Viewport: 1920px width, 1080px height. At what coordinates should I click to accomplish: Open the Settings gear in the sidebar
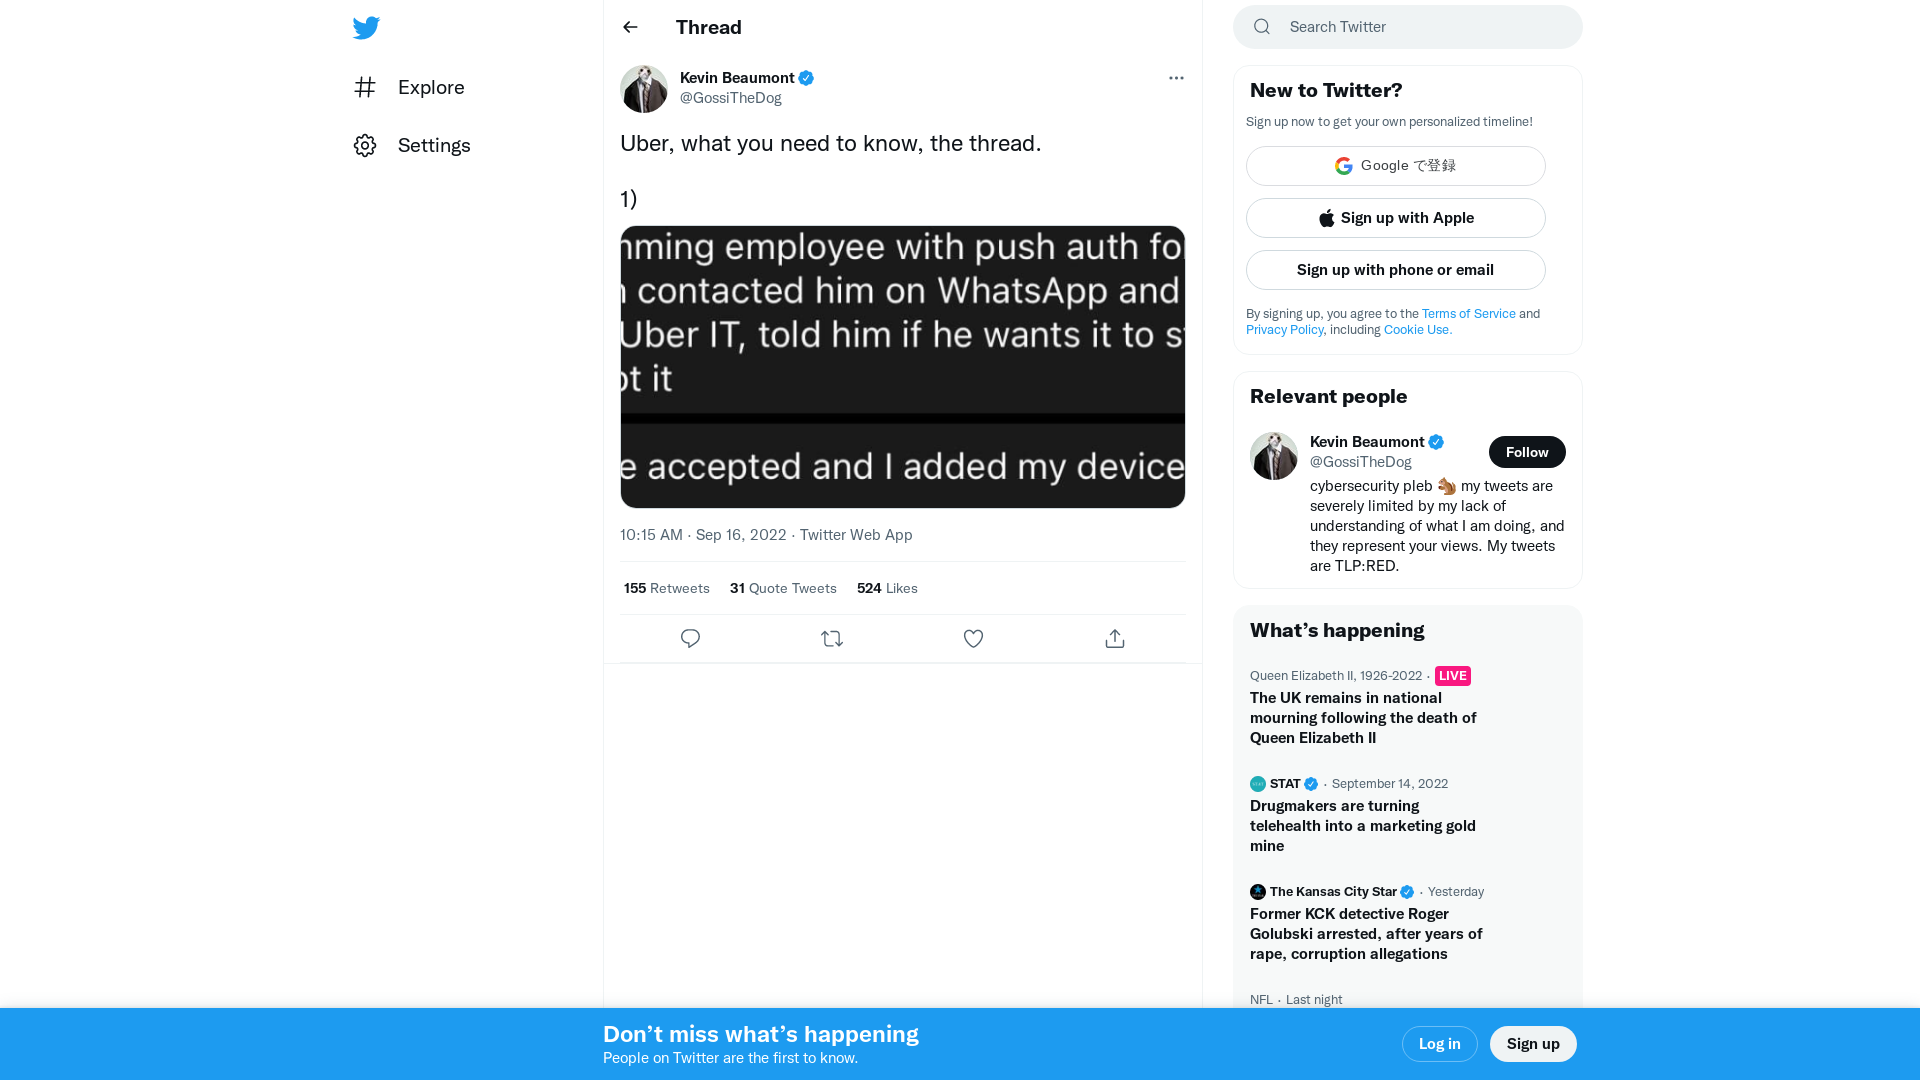coord(365,145)
